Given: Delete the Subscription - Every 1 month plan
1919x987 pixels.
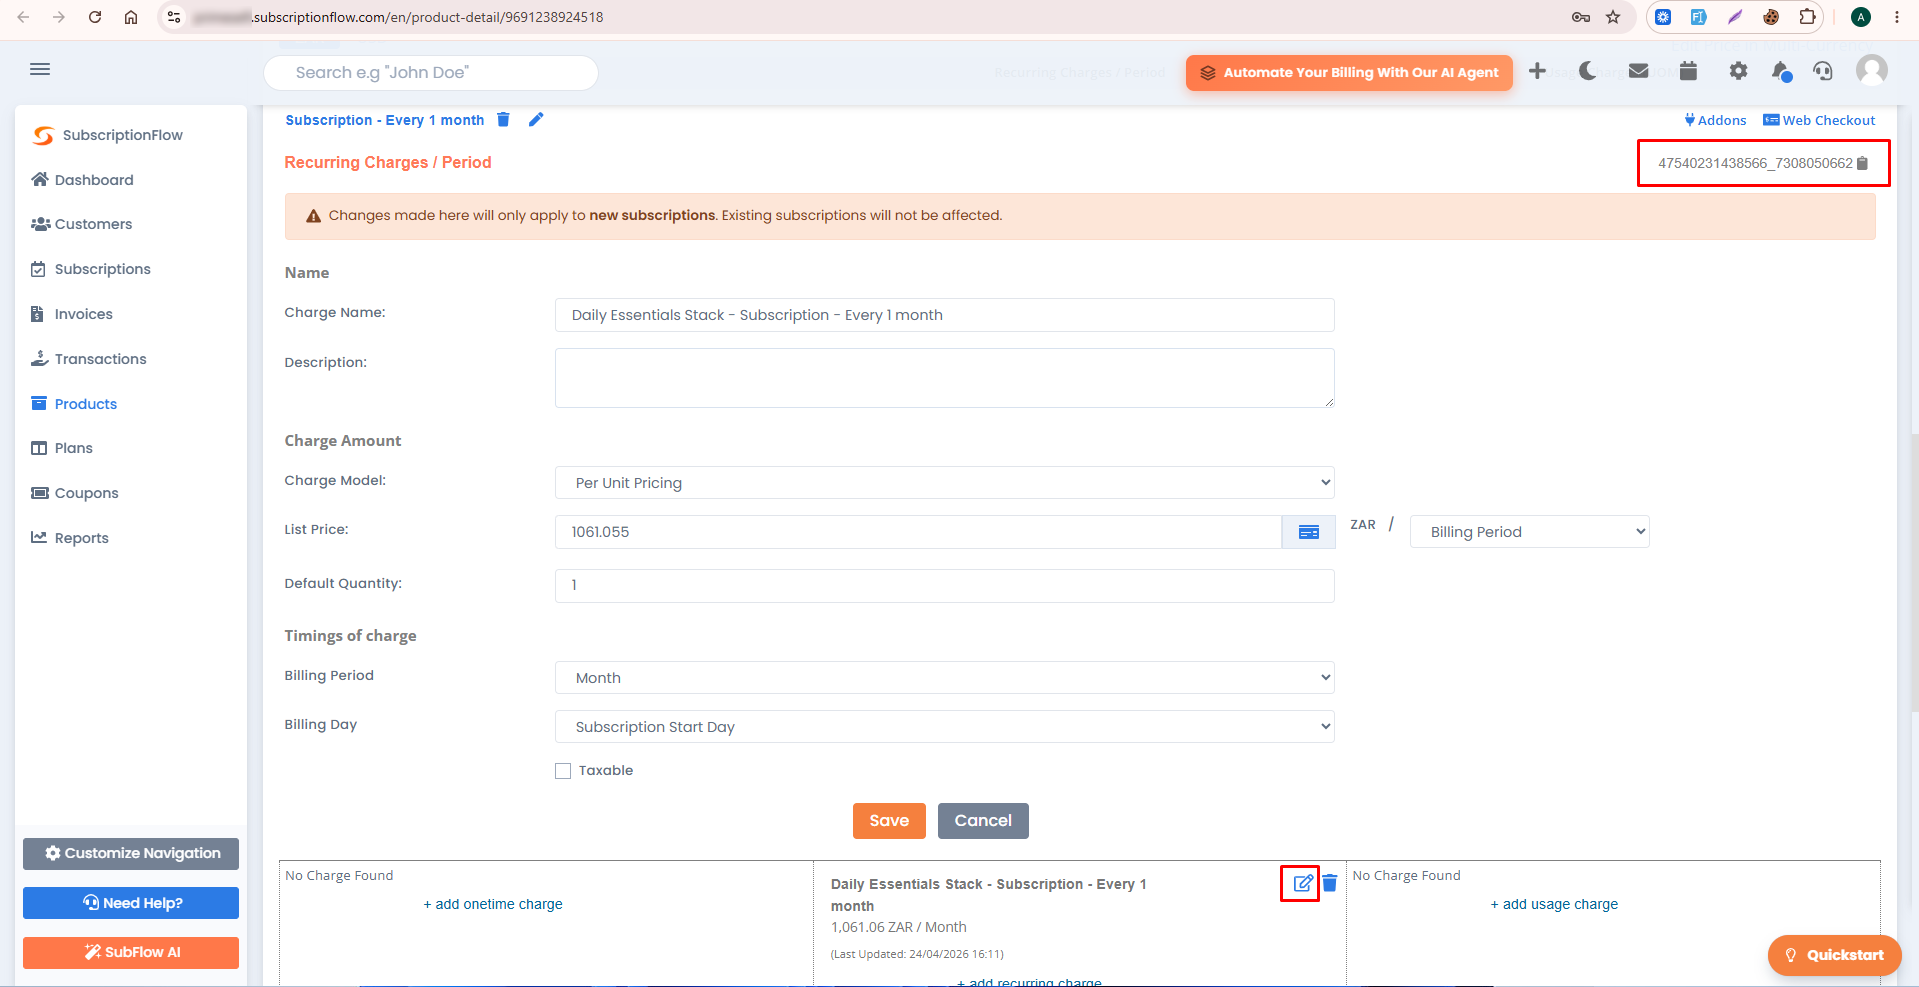Looking at the screenshot, I should coord(504,120).
